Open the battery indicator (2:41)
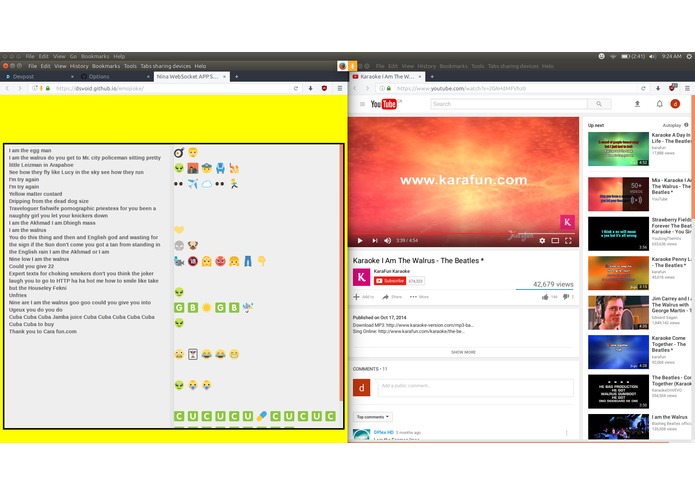The image size is (695, 494). (633, 56)
